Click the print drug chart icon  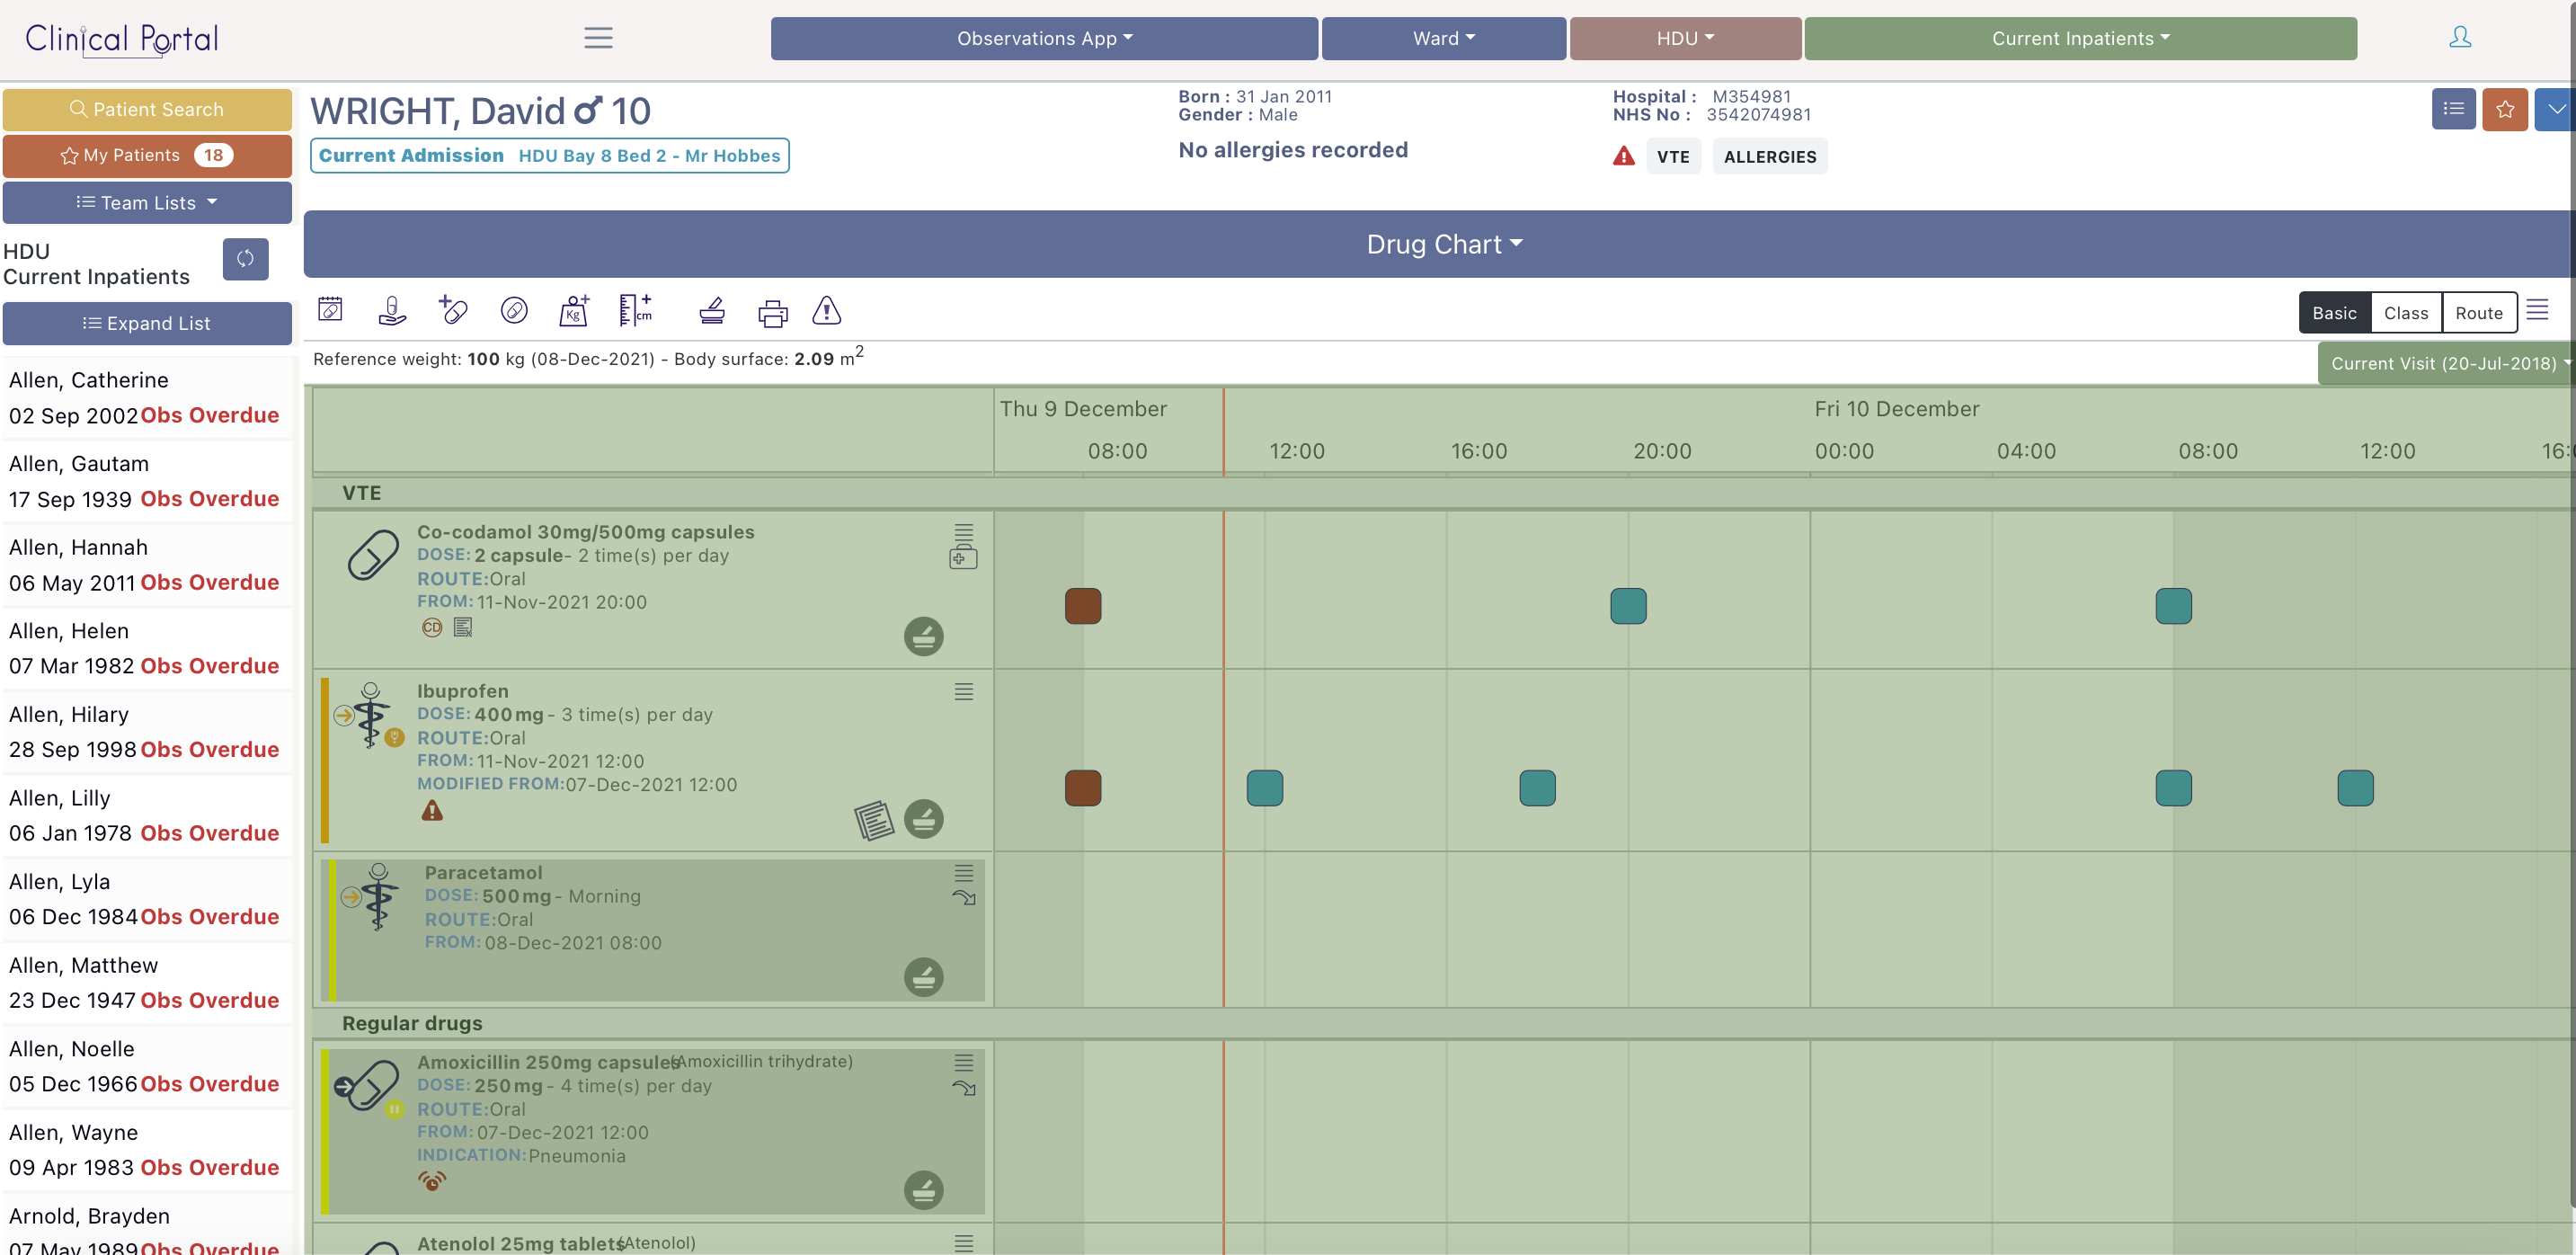772,313
